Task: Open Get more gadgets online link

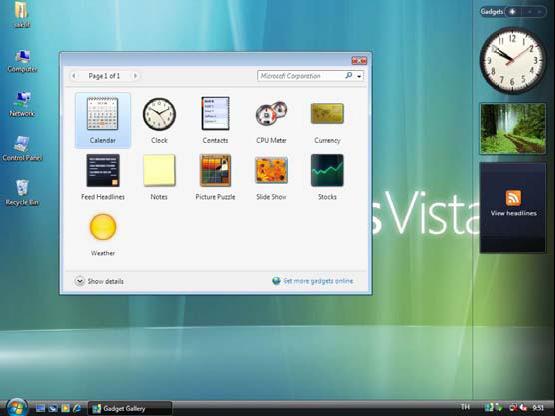Action: 318,281
